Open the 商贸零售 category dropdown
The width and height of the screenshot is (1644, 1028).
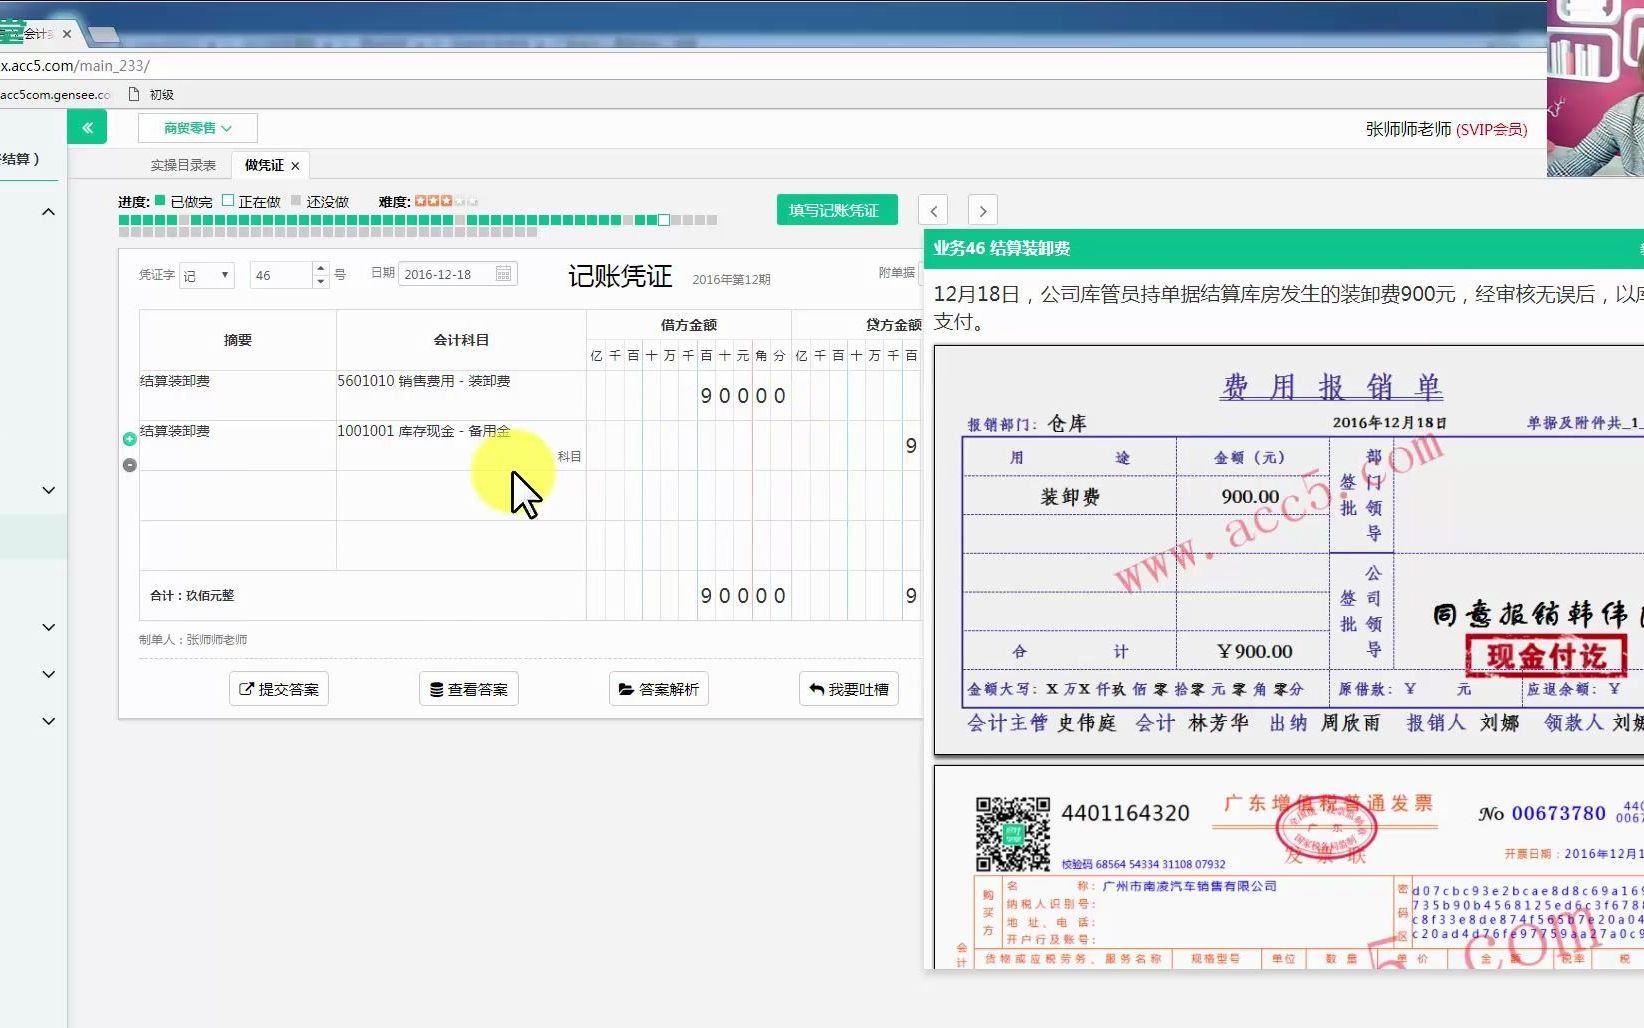(197, 127)
